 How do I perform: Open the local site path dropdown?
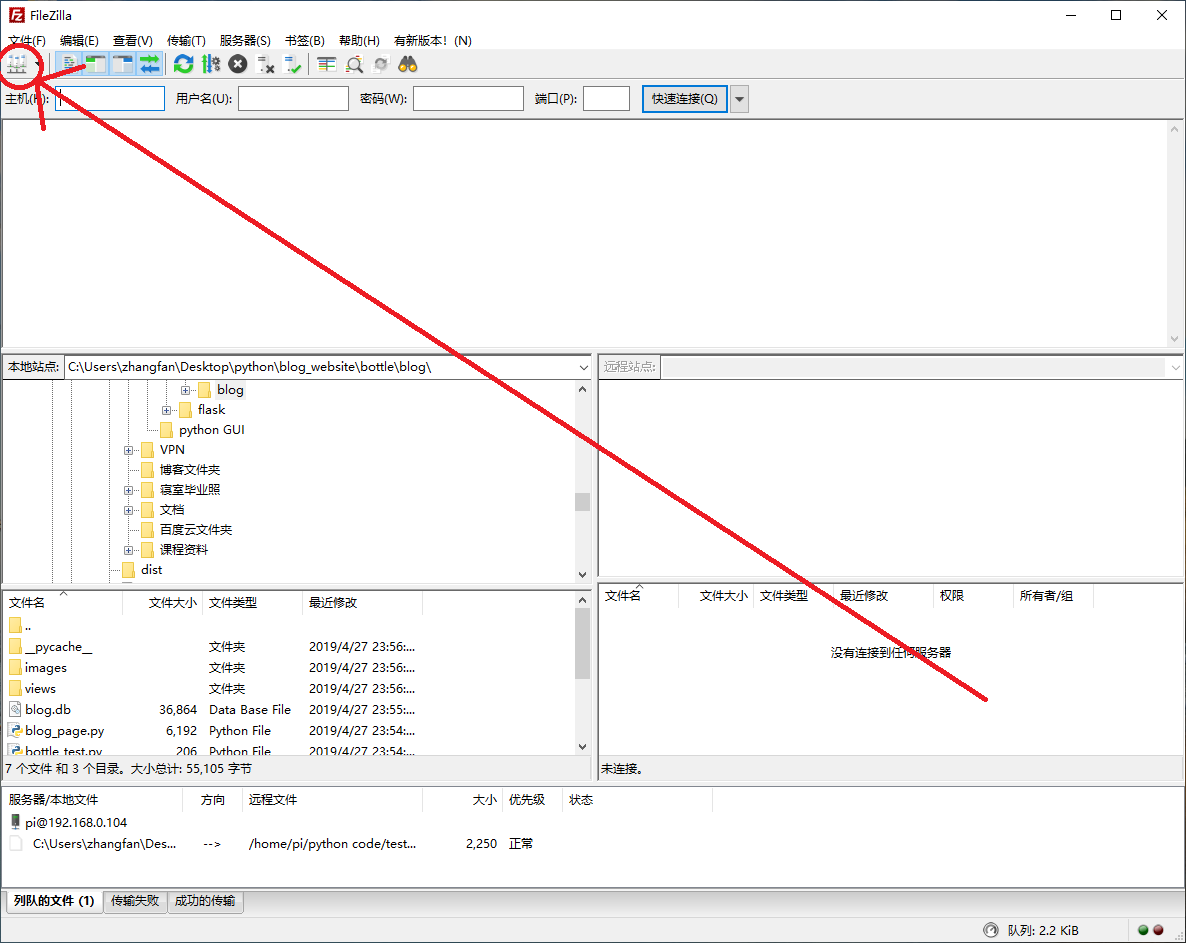tap(583, 368)
